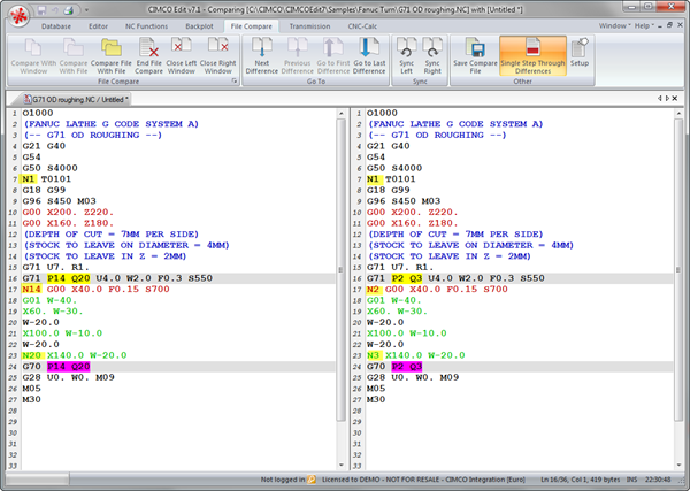Screen dimensions: 690x491
Task: Open the Help menu
Action: 644,26
